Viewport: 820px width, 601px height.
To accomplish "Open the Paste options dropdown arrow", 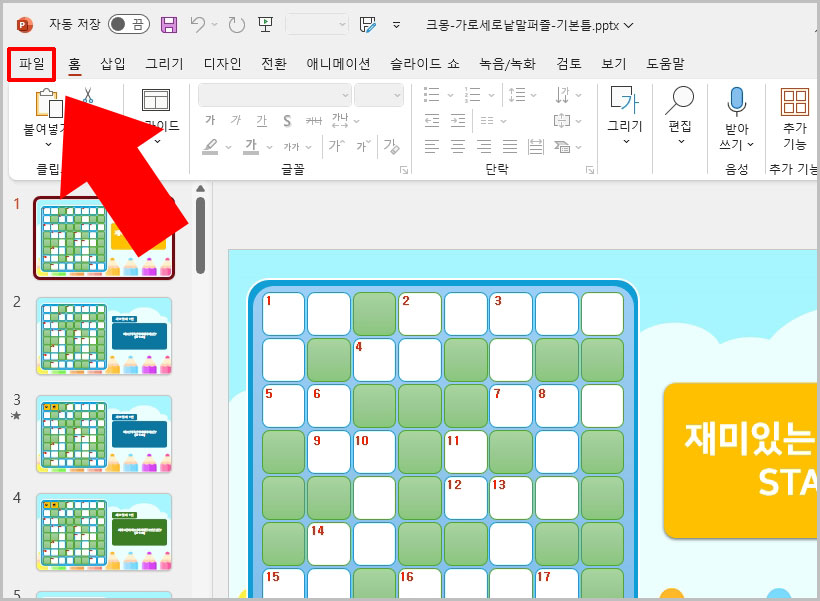I will pyautogui.click(x=48, y=144).
